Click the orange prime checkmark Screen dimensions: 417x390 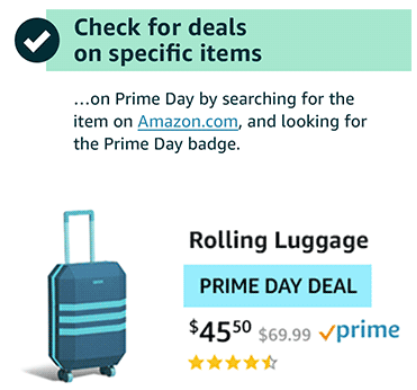click(327, 333)
